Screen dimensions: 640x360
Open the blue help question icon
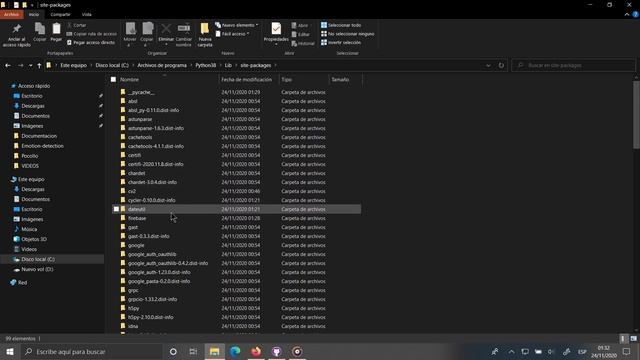point(636,14)
